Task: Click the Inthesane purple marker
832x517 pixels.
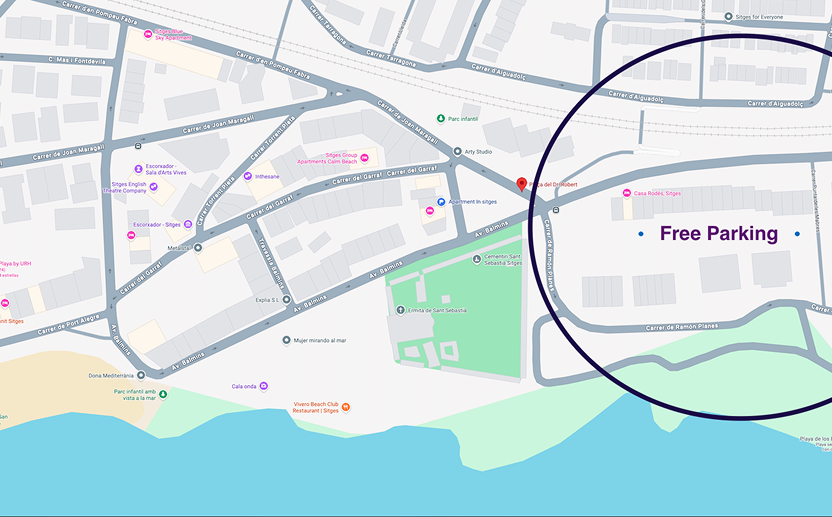Action: point(247,176)
